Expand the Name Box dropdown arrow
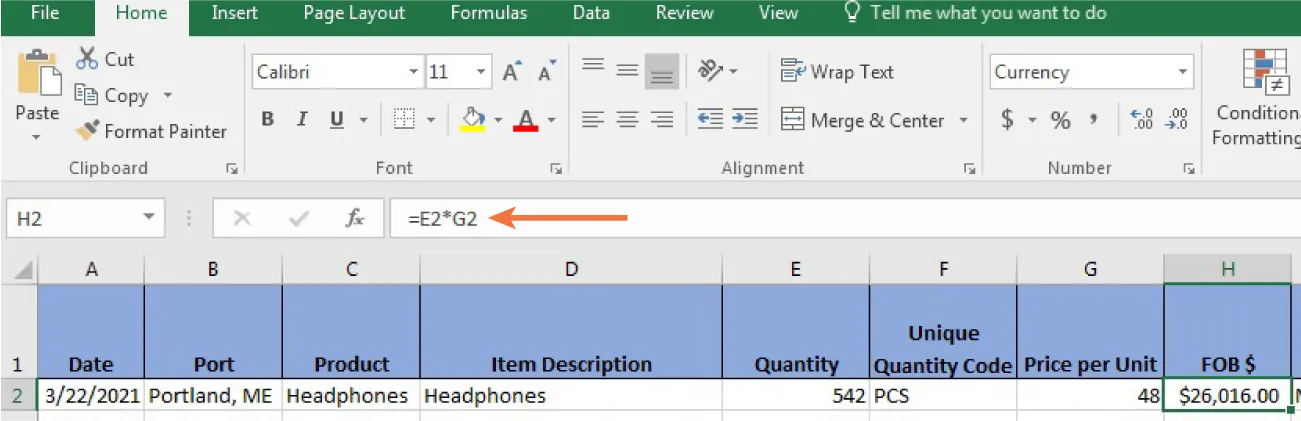The width and height of the screenshot is (1301, 421). [149, 218]
